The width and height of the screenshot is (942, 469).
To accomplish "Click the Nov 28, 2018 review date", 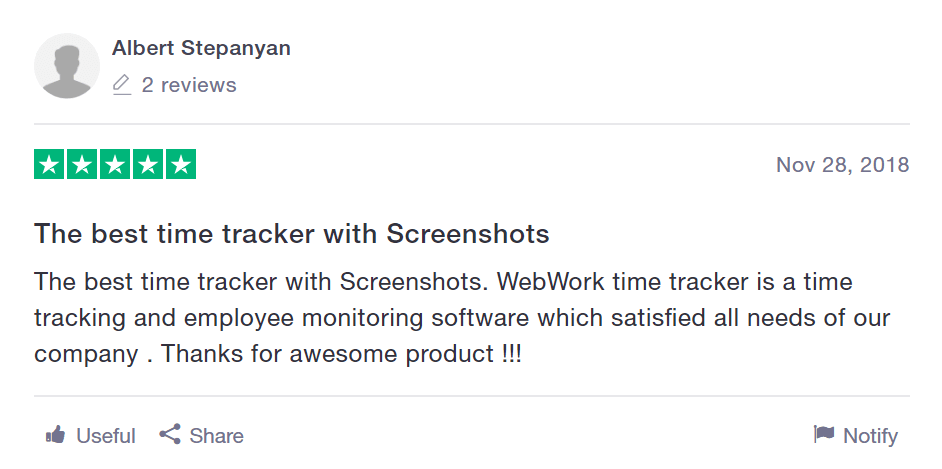I will coord(843,165).
